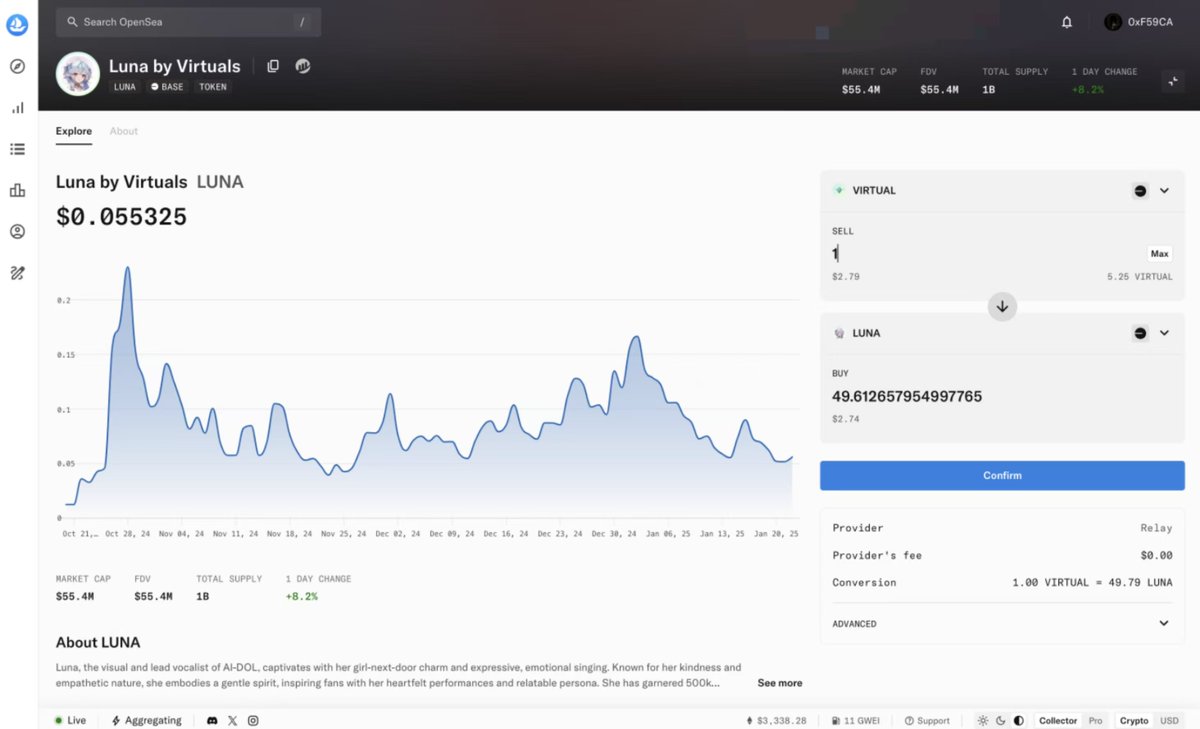Click the 11 GWEI gas indicator

[858, 720]
